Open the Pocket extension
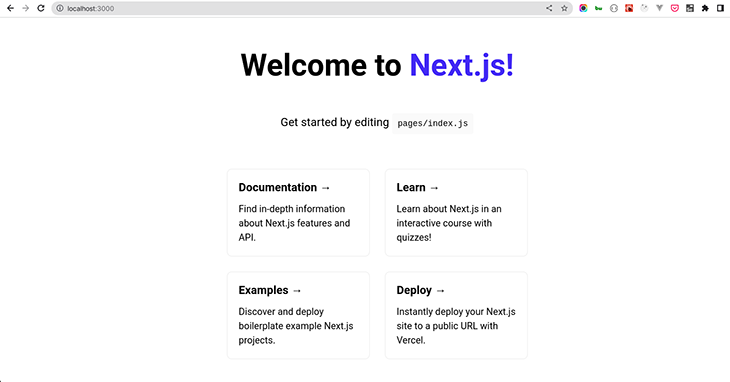The image size is (730, 382). tap(675, 8)
